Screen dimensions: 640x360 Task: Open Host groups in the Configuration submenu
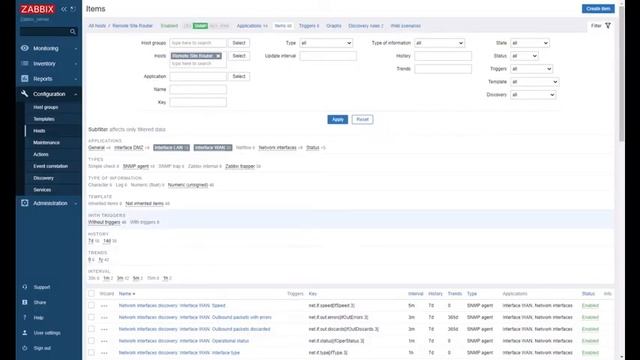coord(46,107)
